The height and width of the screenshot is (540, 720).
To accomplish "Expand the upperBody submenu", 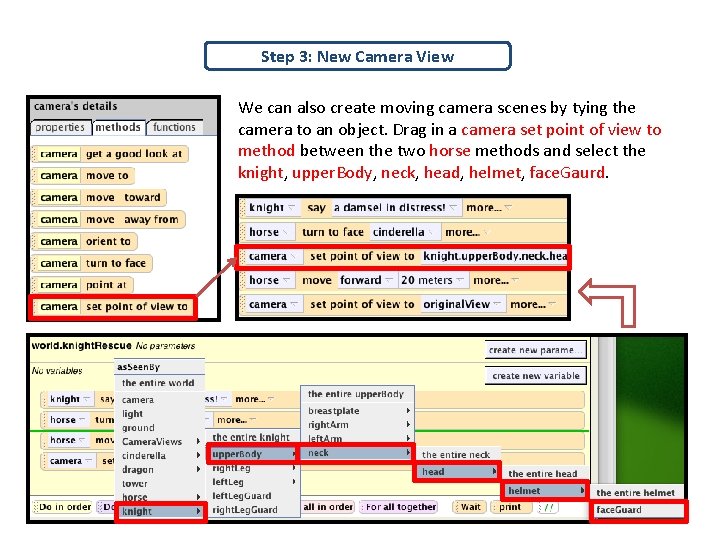I will click(253, 454).
